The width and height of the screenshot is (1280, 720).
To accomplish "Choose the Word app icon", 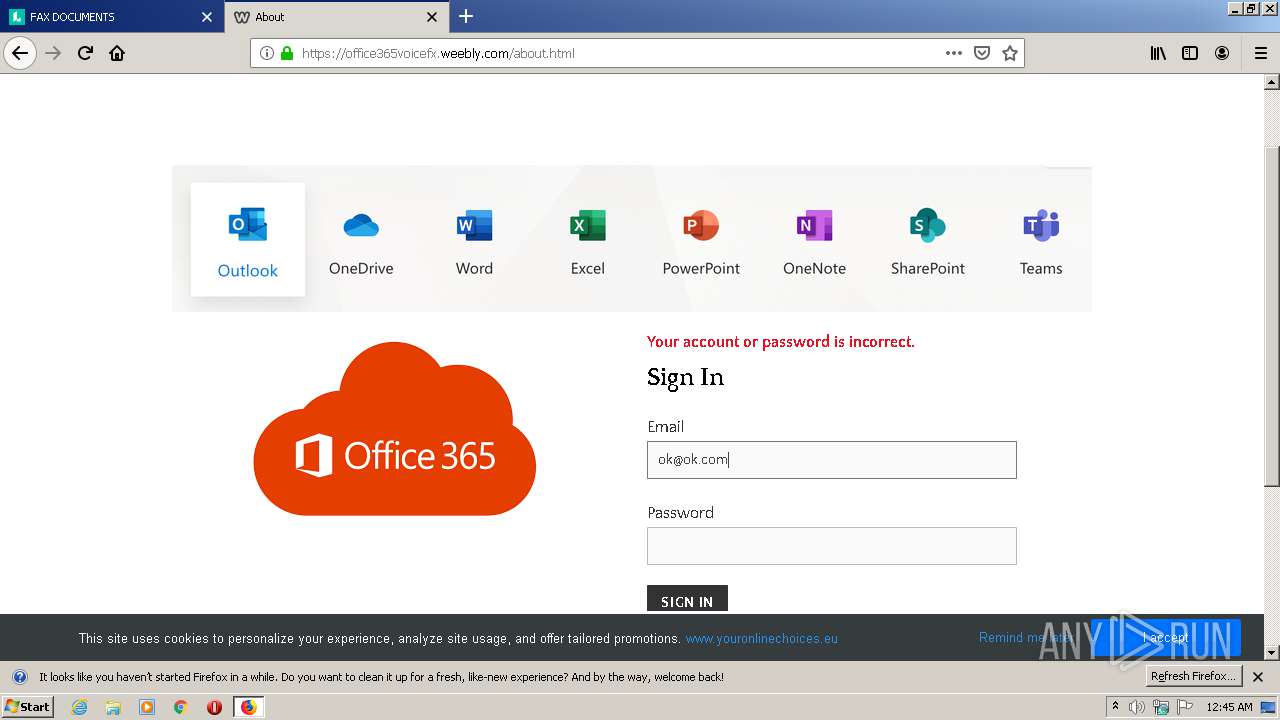I will click(474, 240).
